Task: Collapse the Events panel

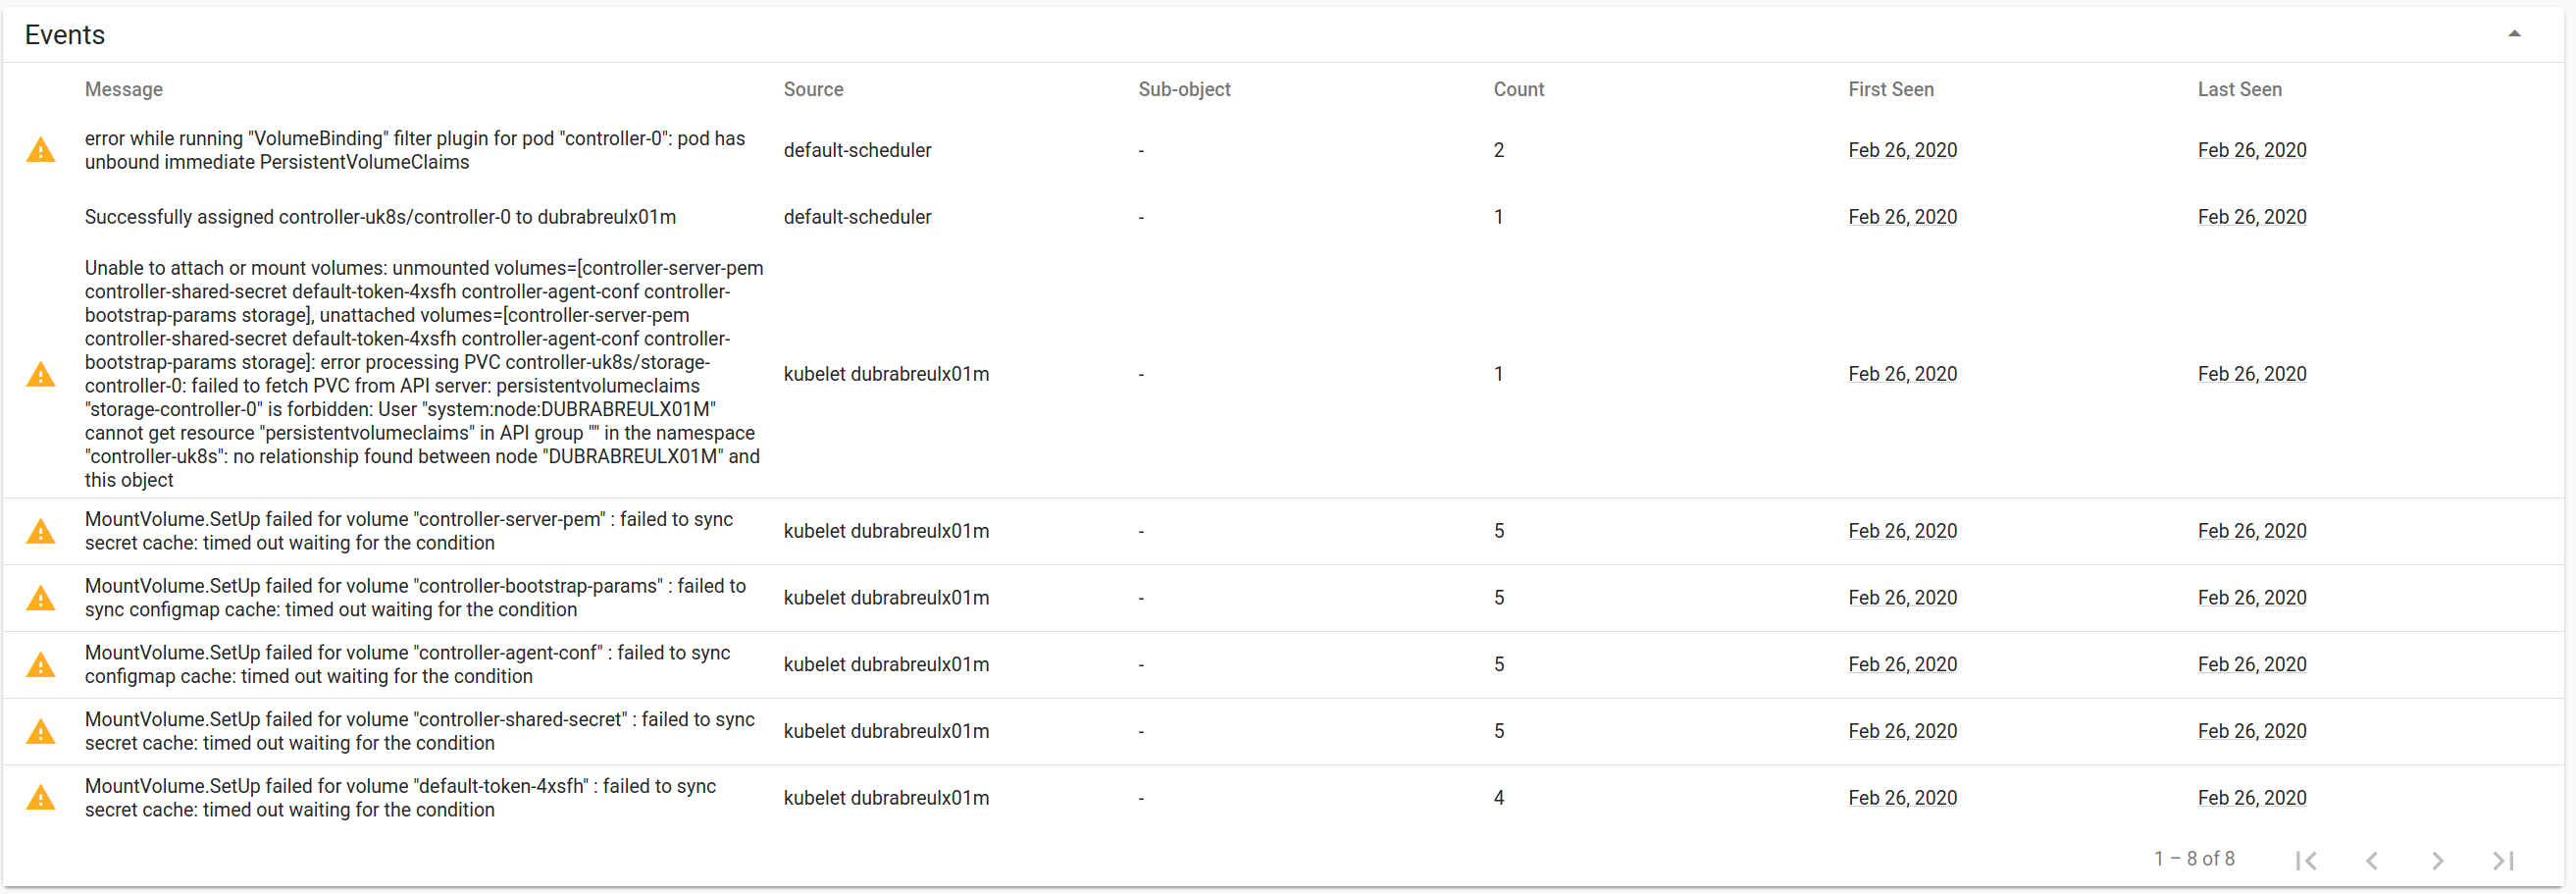Action: 2514,33
